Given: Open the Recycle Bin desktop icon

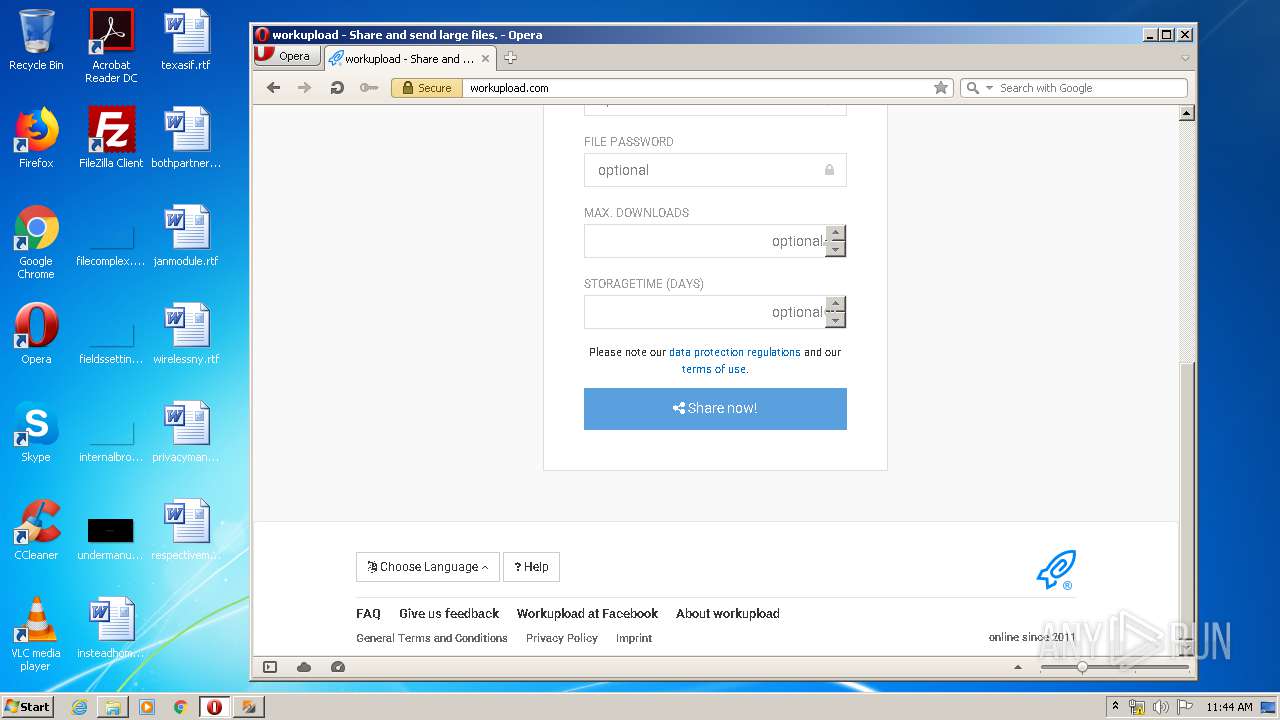Looking at the screenshot, I should pyautogui.click(x=36, y=40).
